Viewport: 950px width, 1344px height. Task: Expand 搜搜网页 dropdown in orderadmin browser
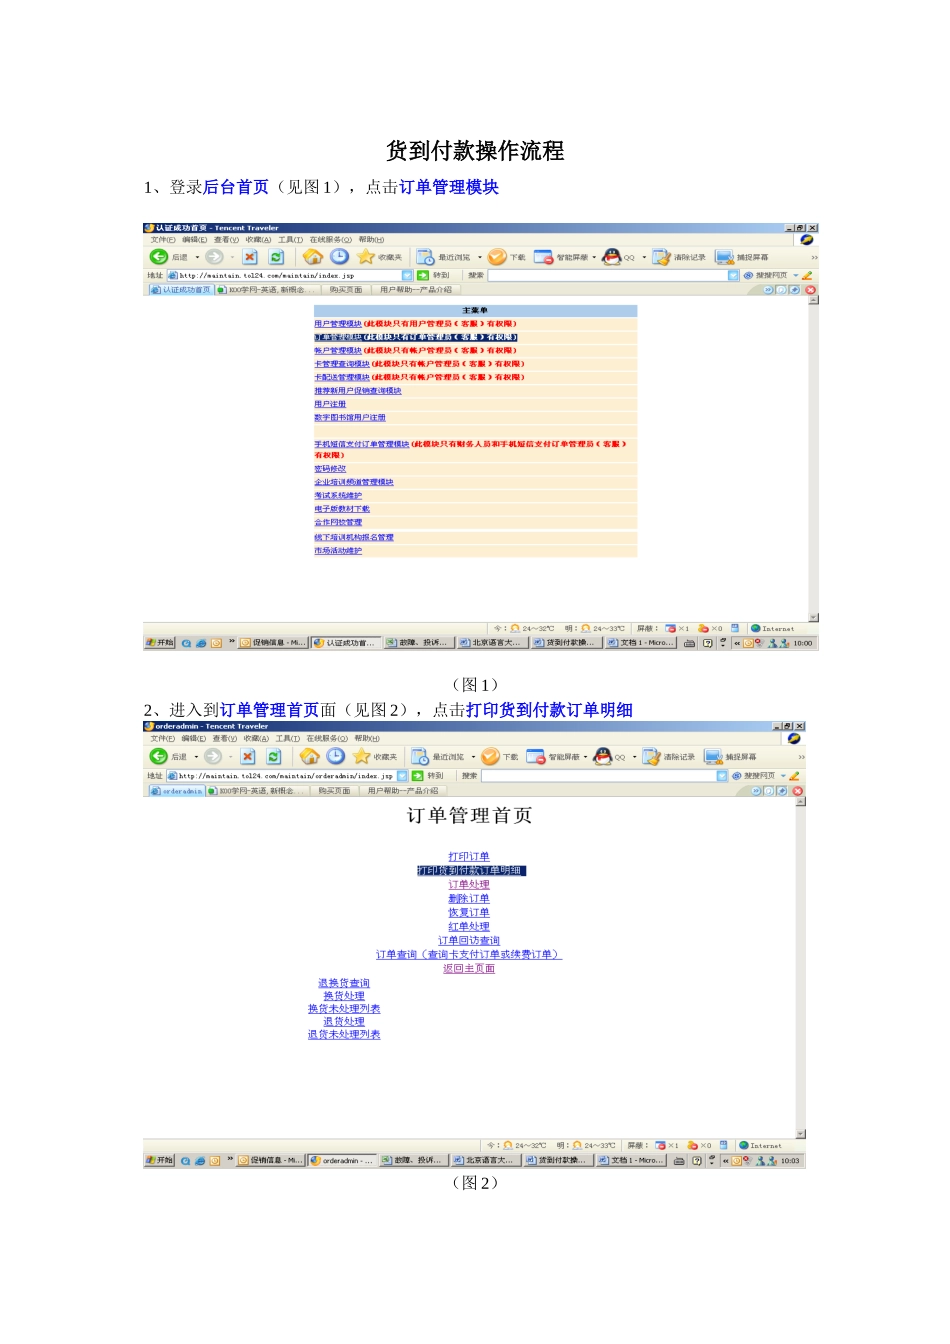[x=783, y=776]
